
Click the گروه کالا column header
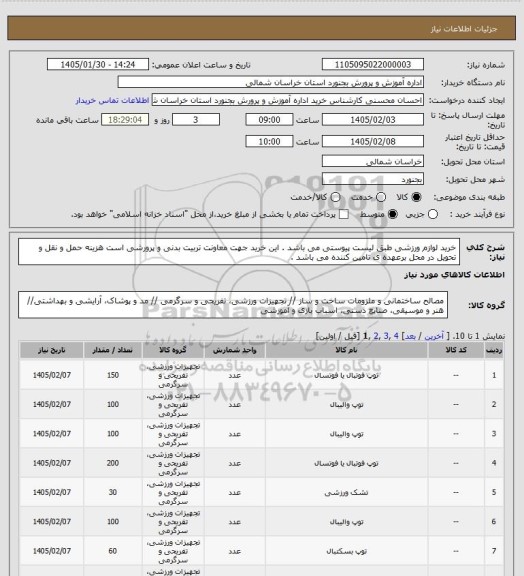[173, 350]
